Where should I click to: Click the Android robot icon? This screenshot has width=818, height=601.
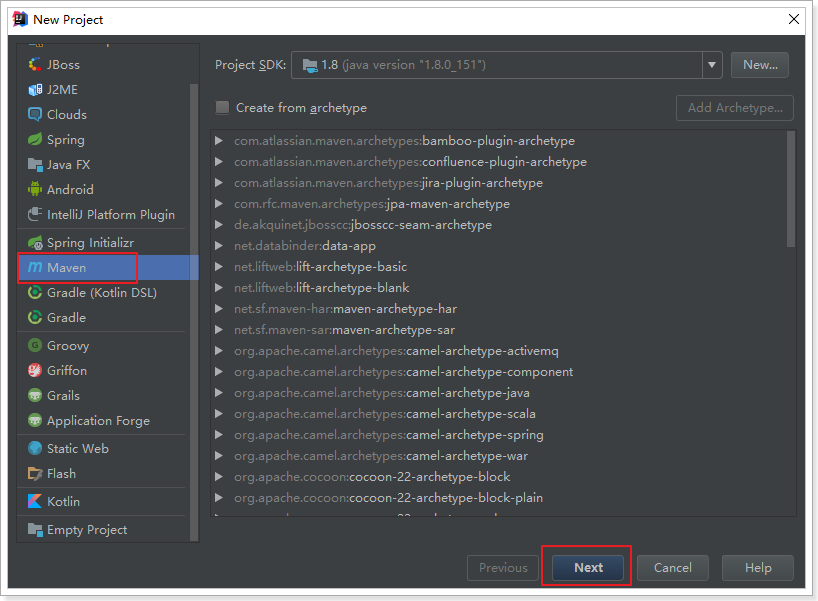[35, 190]
